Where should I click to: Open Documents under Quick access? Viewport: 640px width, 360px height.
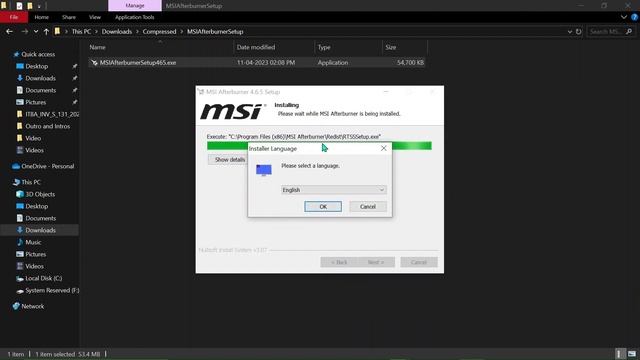click(40, 90)
